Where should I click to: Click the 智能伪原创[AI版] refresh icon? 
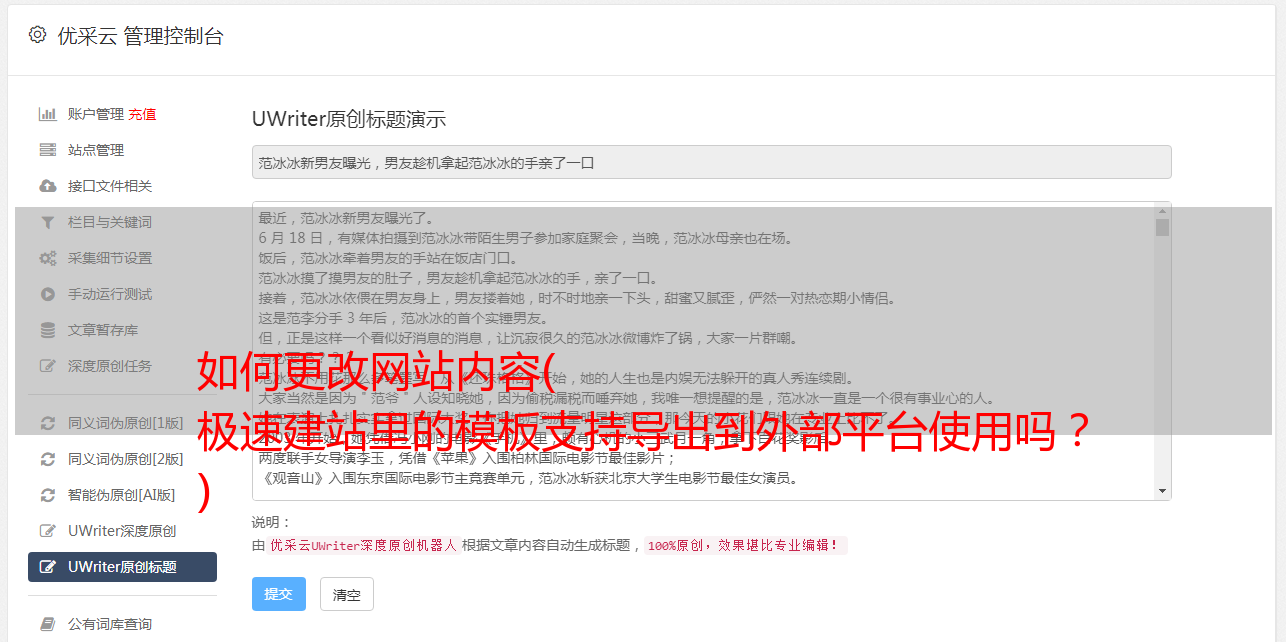click(x=47, y=495)
